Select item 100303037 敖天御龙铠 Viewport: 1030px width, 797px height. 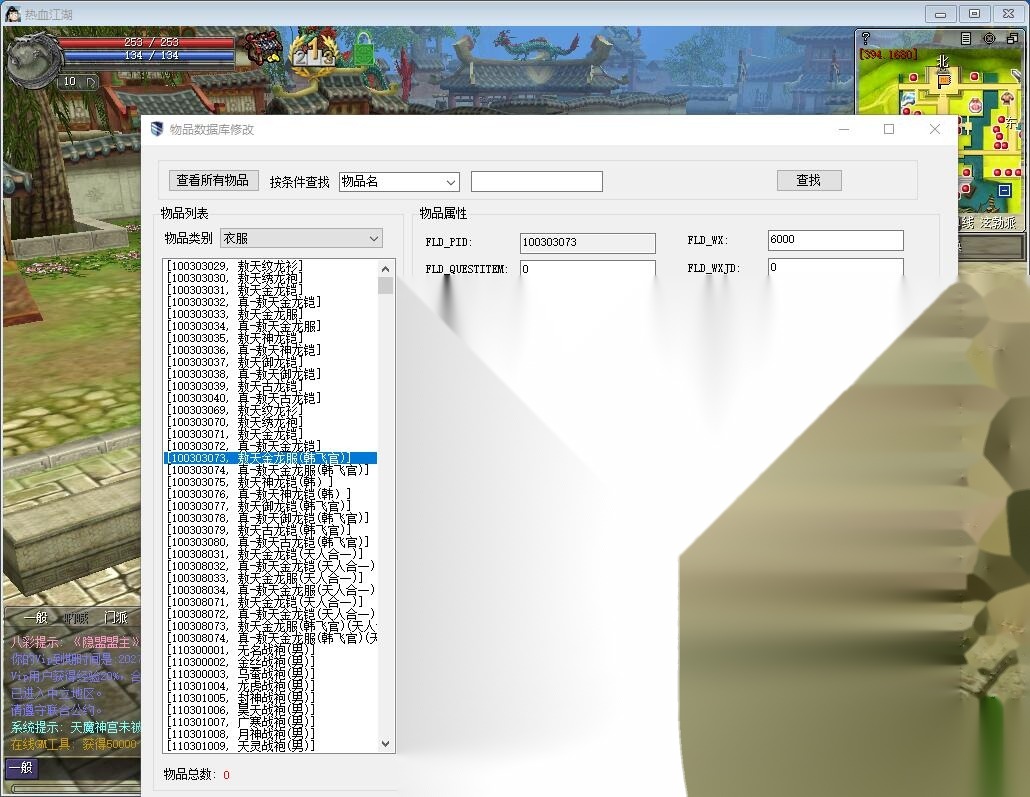[x=271, y=362]
